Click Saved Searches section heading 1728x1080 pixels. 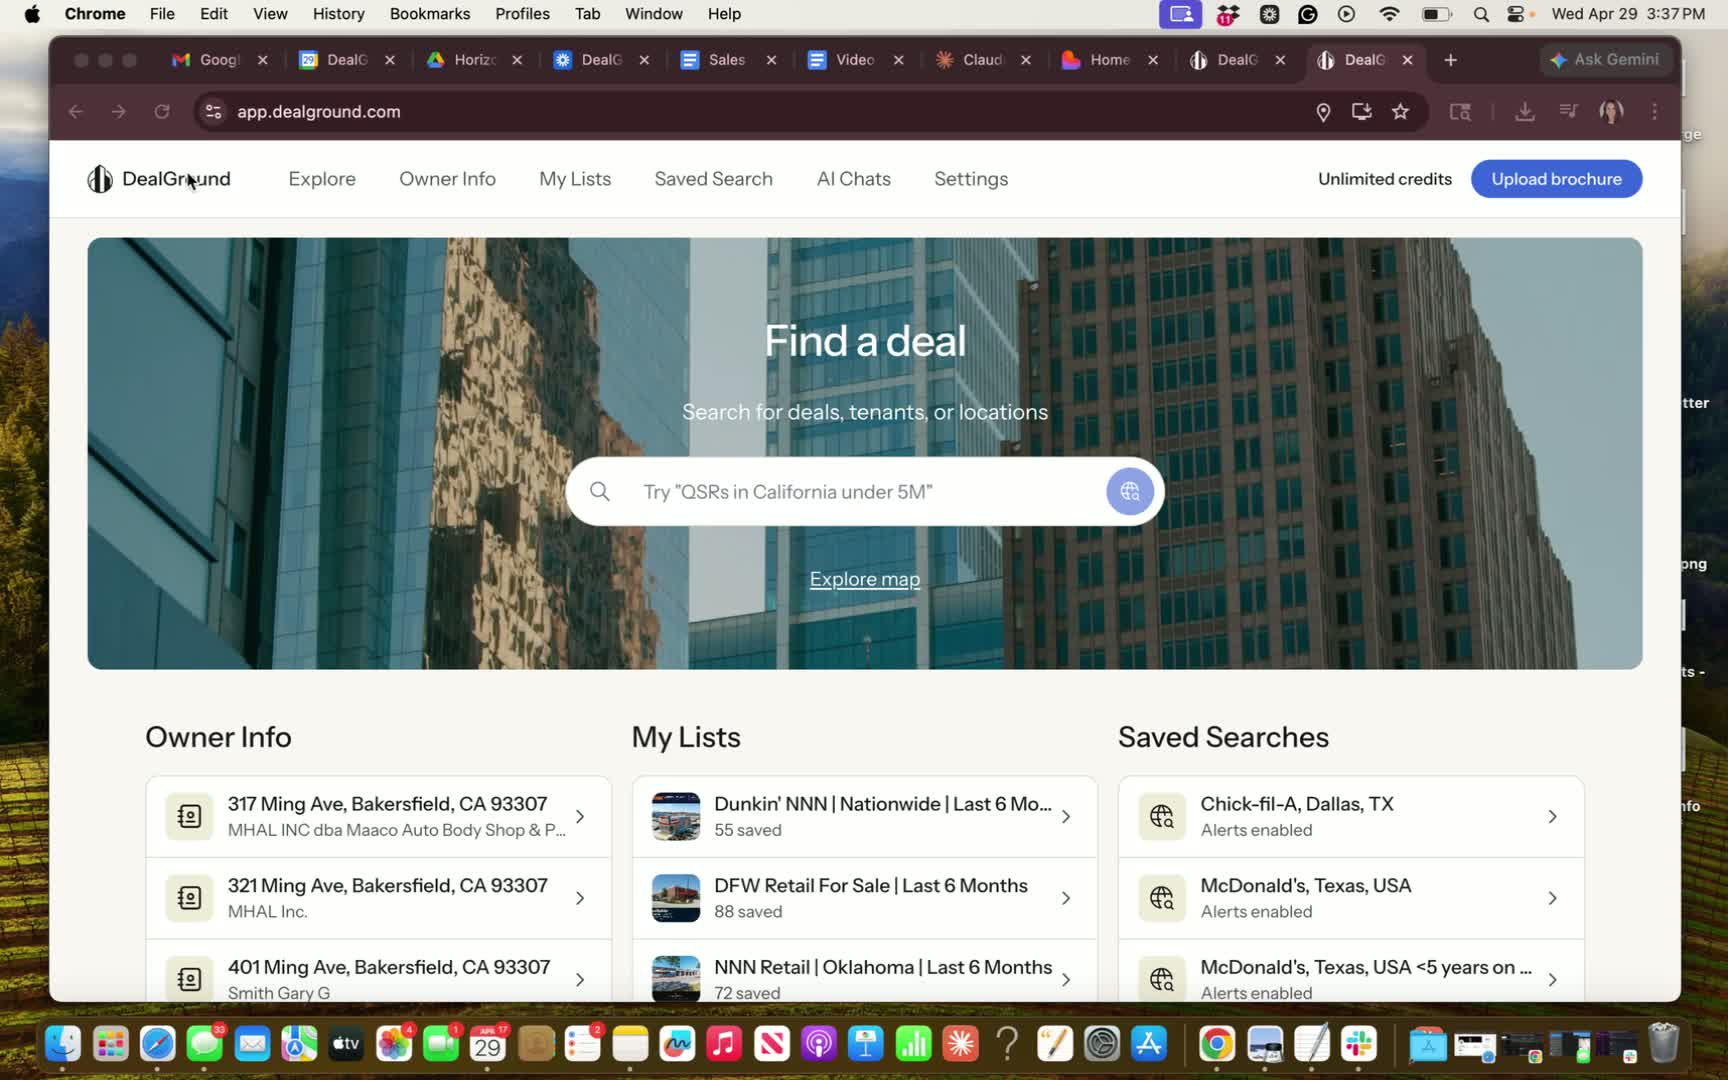[x=1223, y=737]
